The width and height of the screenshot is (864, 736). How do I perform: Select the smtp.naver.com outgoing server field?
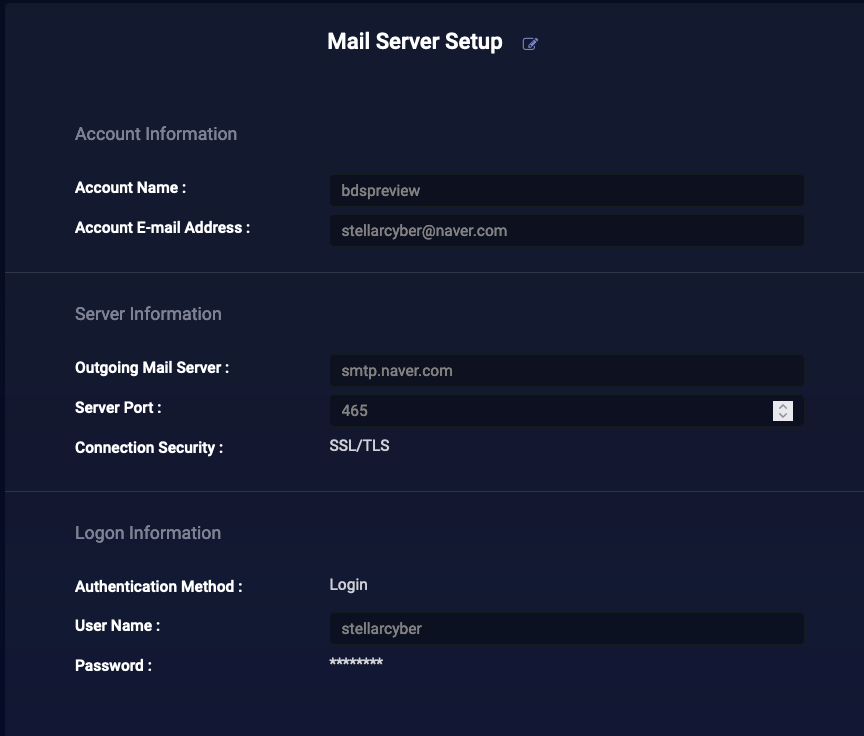pos(566,371)
